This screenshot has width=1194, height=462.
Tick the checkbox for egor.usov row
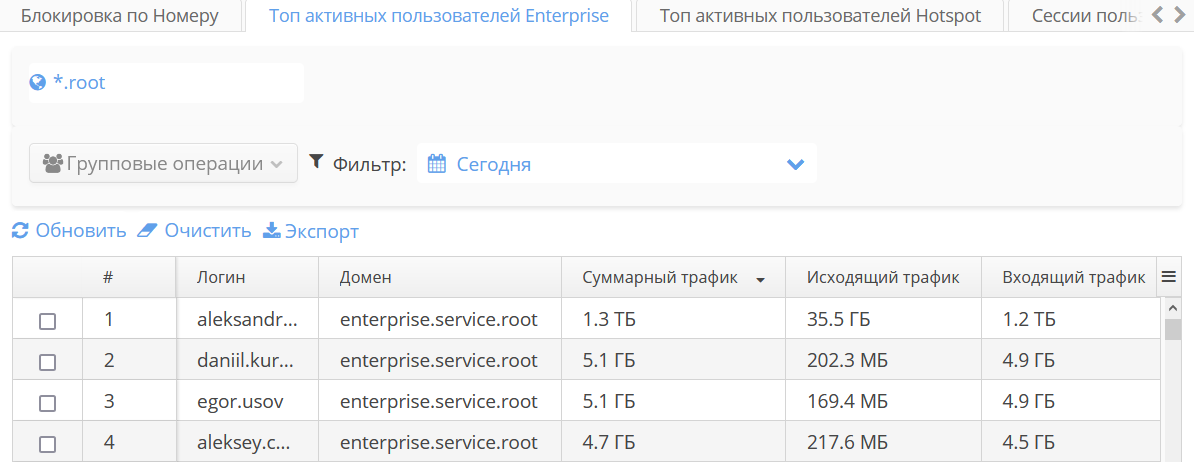coord(47,403)
